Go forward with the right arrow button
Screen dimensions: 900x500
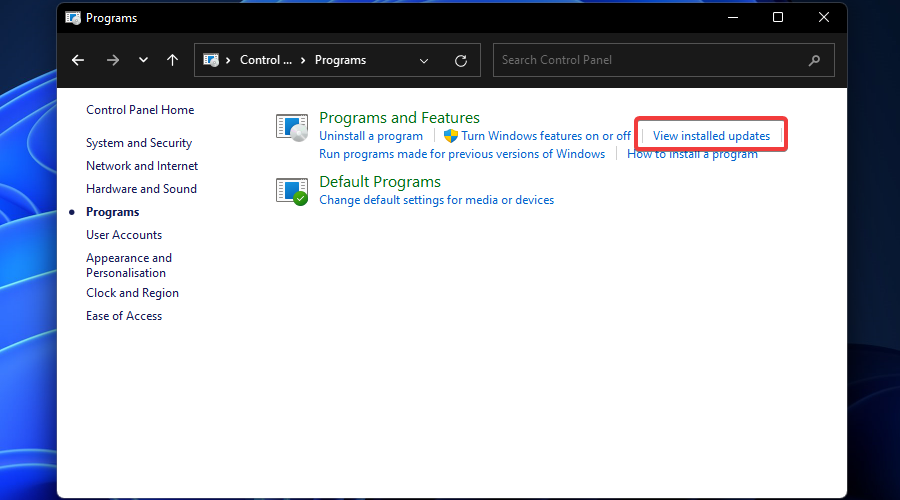pos(113,60)
